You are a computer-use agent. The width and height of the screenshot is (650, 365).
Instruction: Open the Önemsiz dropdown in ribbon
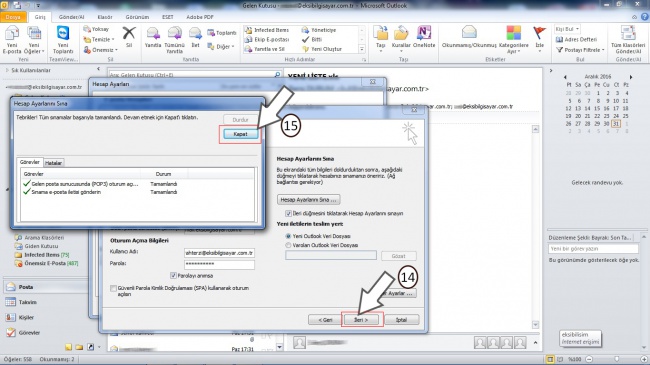pos(100,50)
